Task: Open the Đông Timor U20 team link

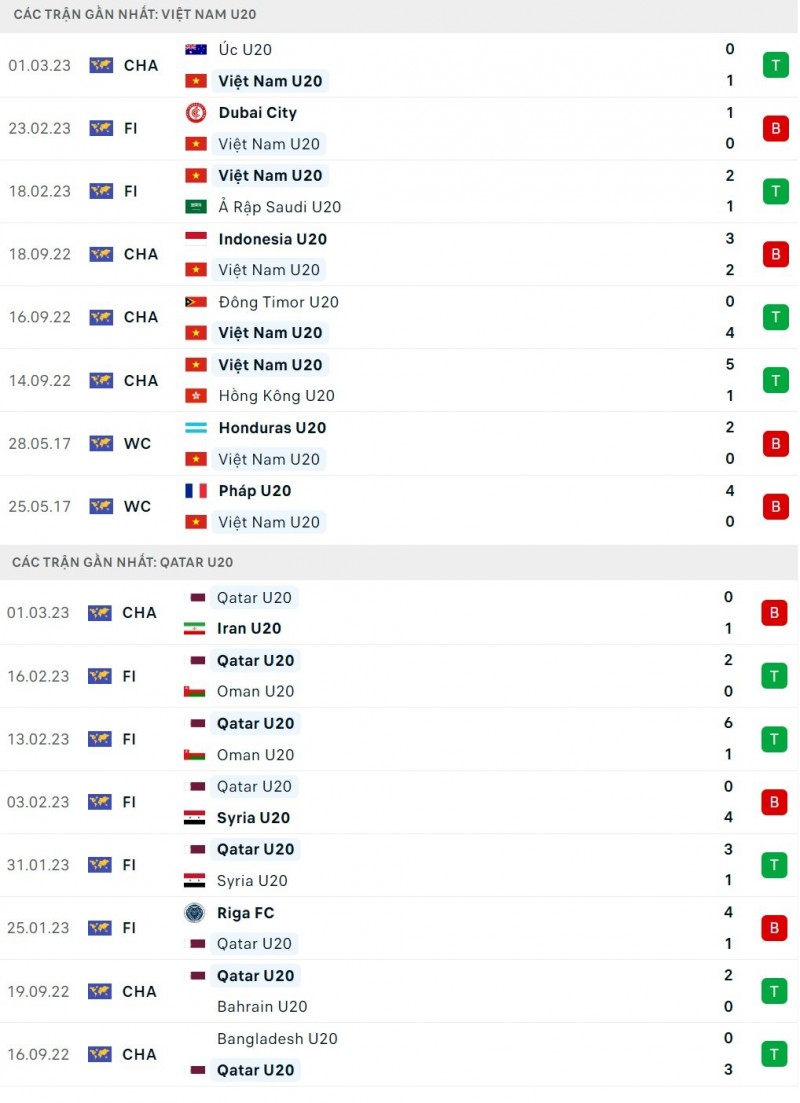Action: (x=278, y=302)
